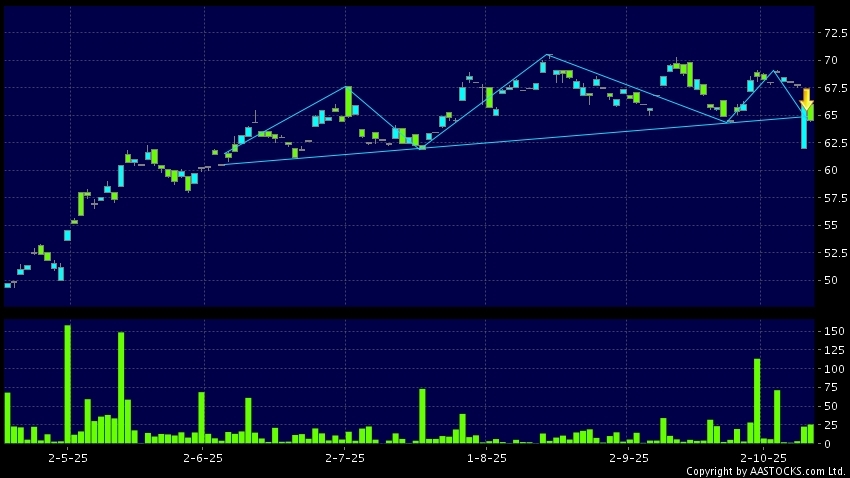Image resolution: width=850 pixels, height=478 pixels.
Task: Select the 67.5 price axis label
Action: [x=832, y=88]
